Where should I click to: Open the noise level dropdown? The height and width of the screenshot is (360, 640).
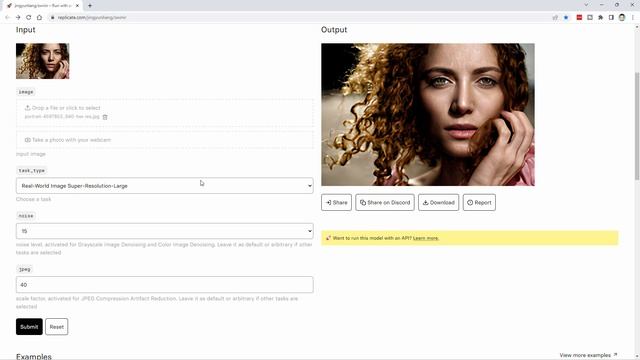[x=164, y=231]
